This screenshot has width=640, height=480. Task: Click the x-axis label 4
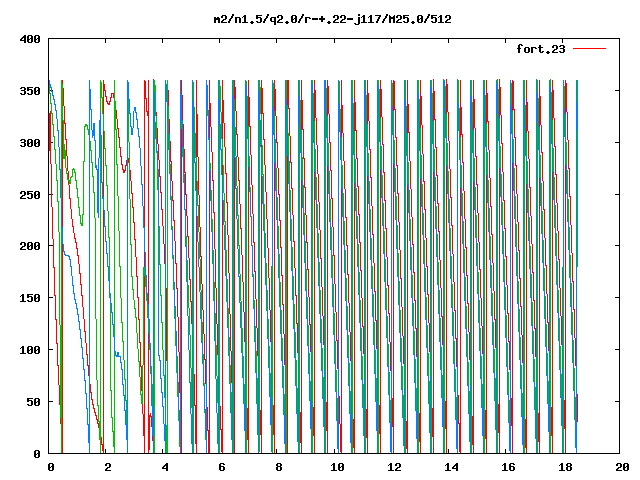pyautogui.click(x=164, y=467)
